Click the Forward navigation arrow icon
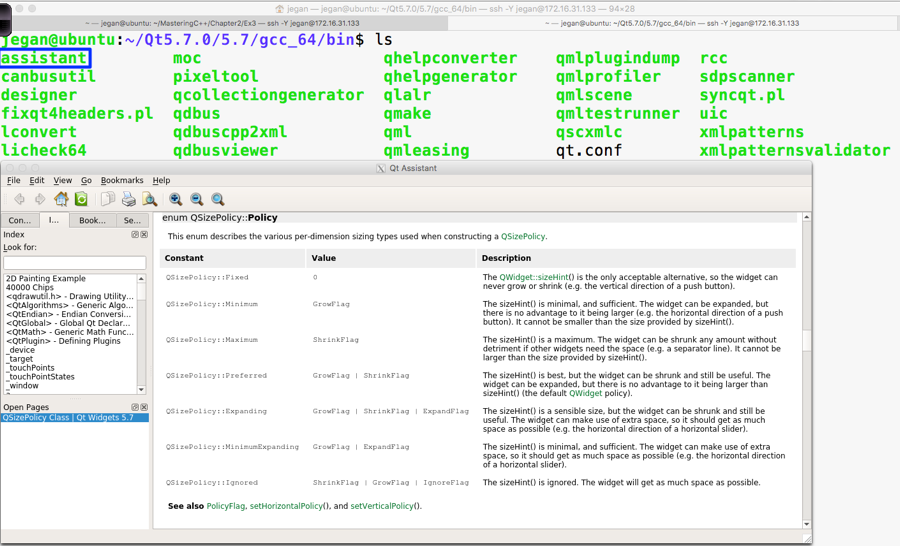 (40, 199)
